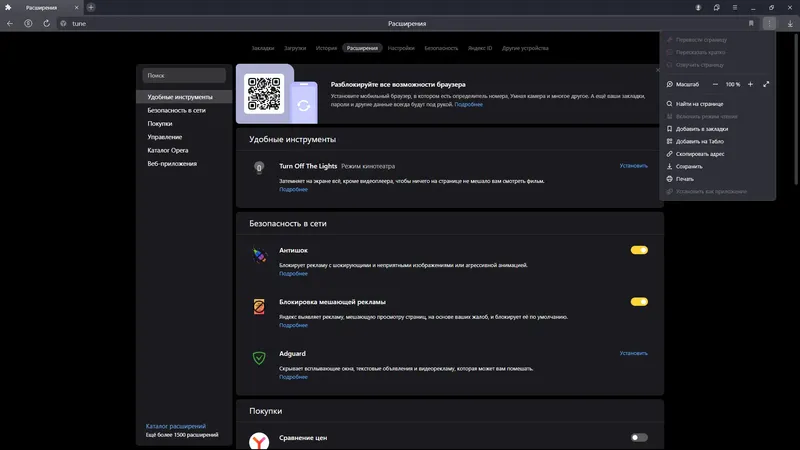Enter fullscreen with the expand arrows icon
The width and height of the screenshot is (800, 450).
pyautogui.click(x=766, y=84)
